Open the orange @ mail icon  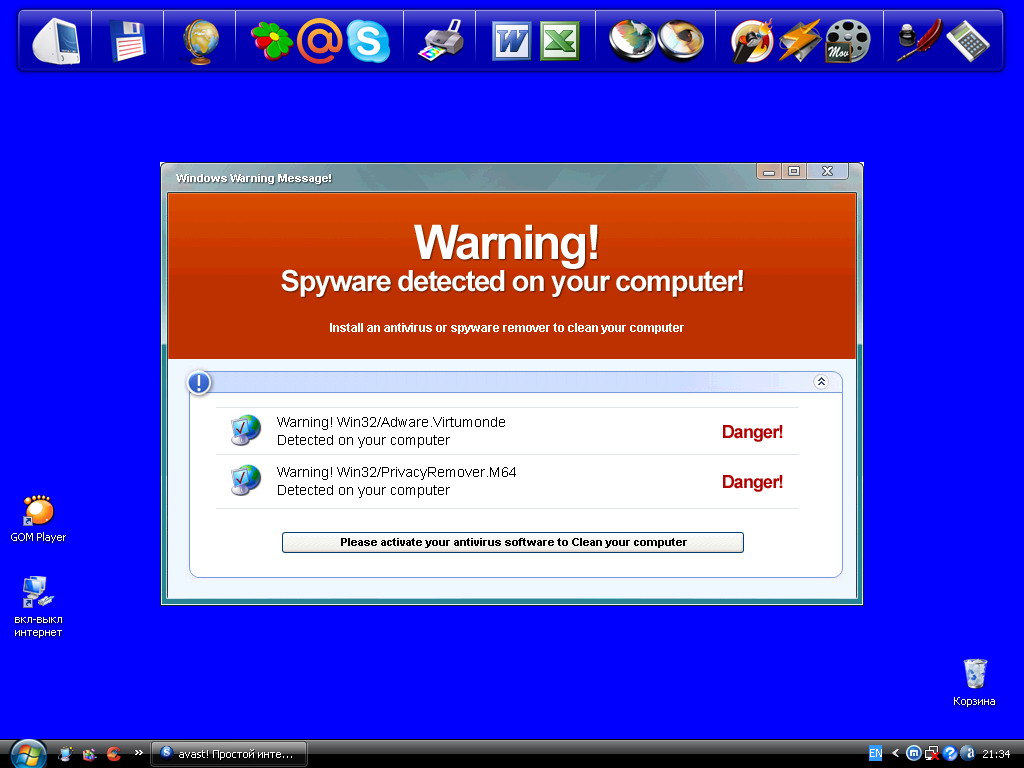click(x=319, y=41)
